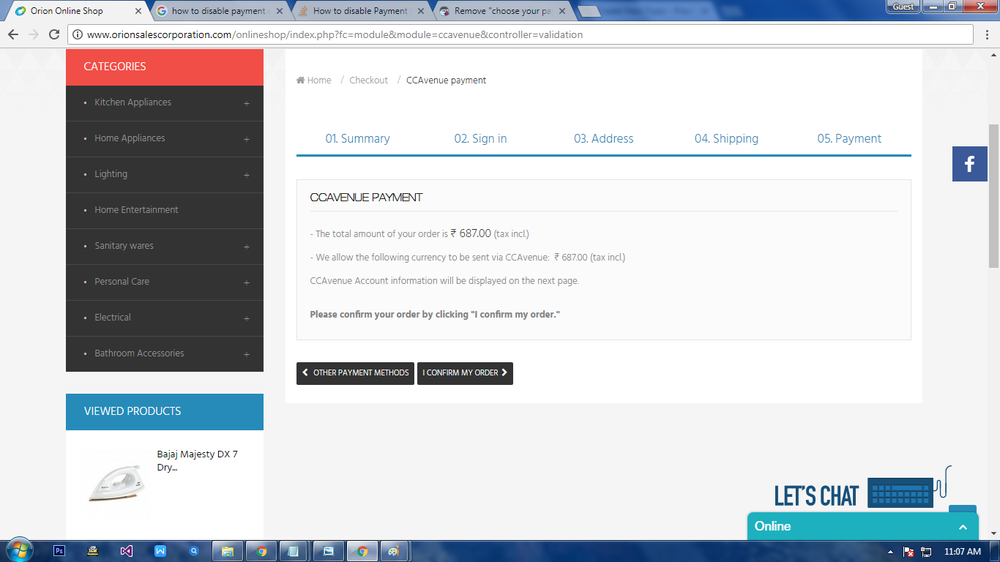Expand the Electrical category
Image resolution: width=1000 pixels, height=562 pixels.
point(246,318)
